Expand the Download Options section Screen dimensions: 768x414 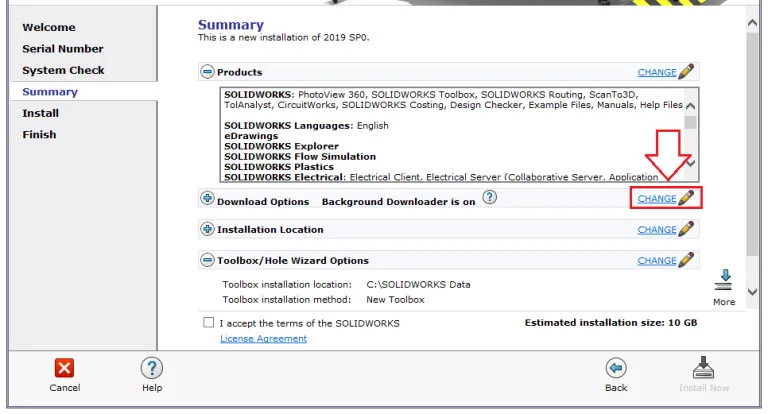(207, 198)
